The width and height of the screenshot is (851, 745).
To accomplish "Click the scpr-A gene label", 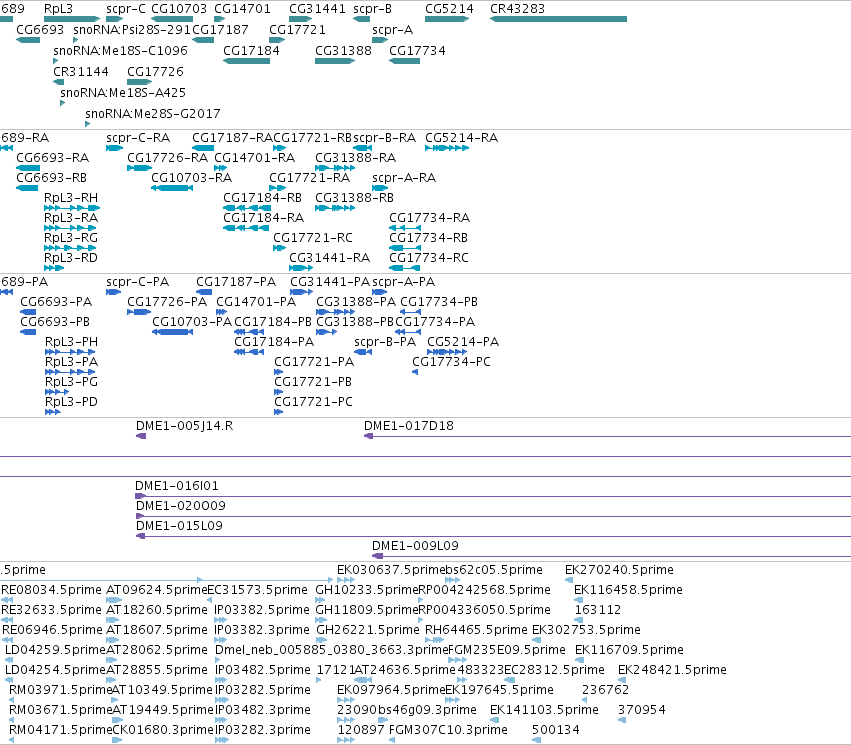I will coord(392,30).
